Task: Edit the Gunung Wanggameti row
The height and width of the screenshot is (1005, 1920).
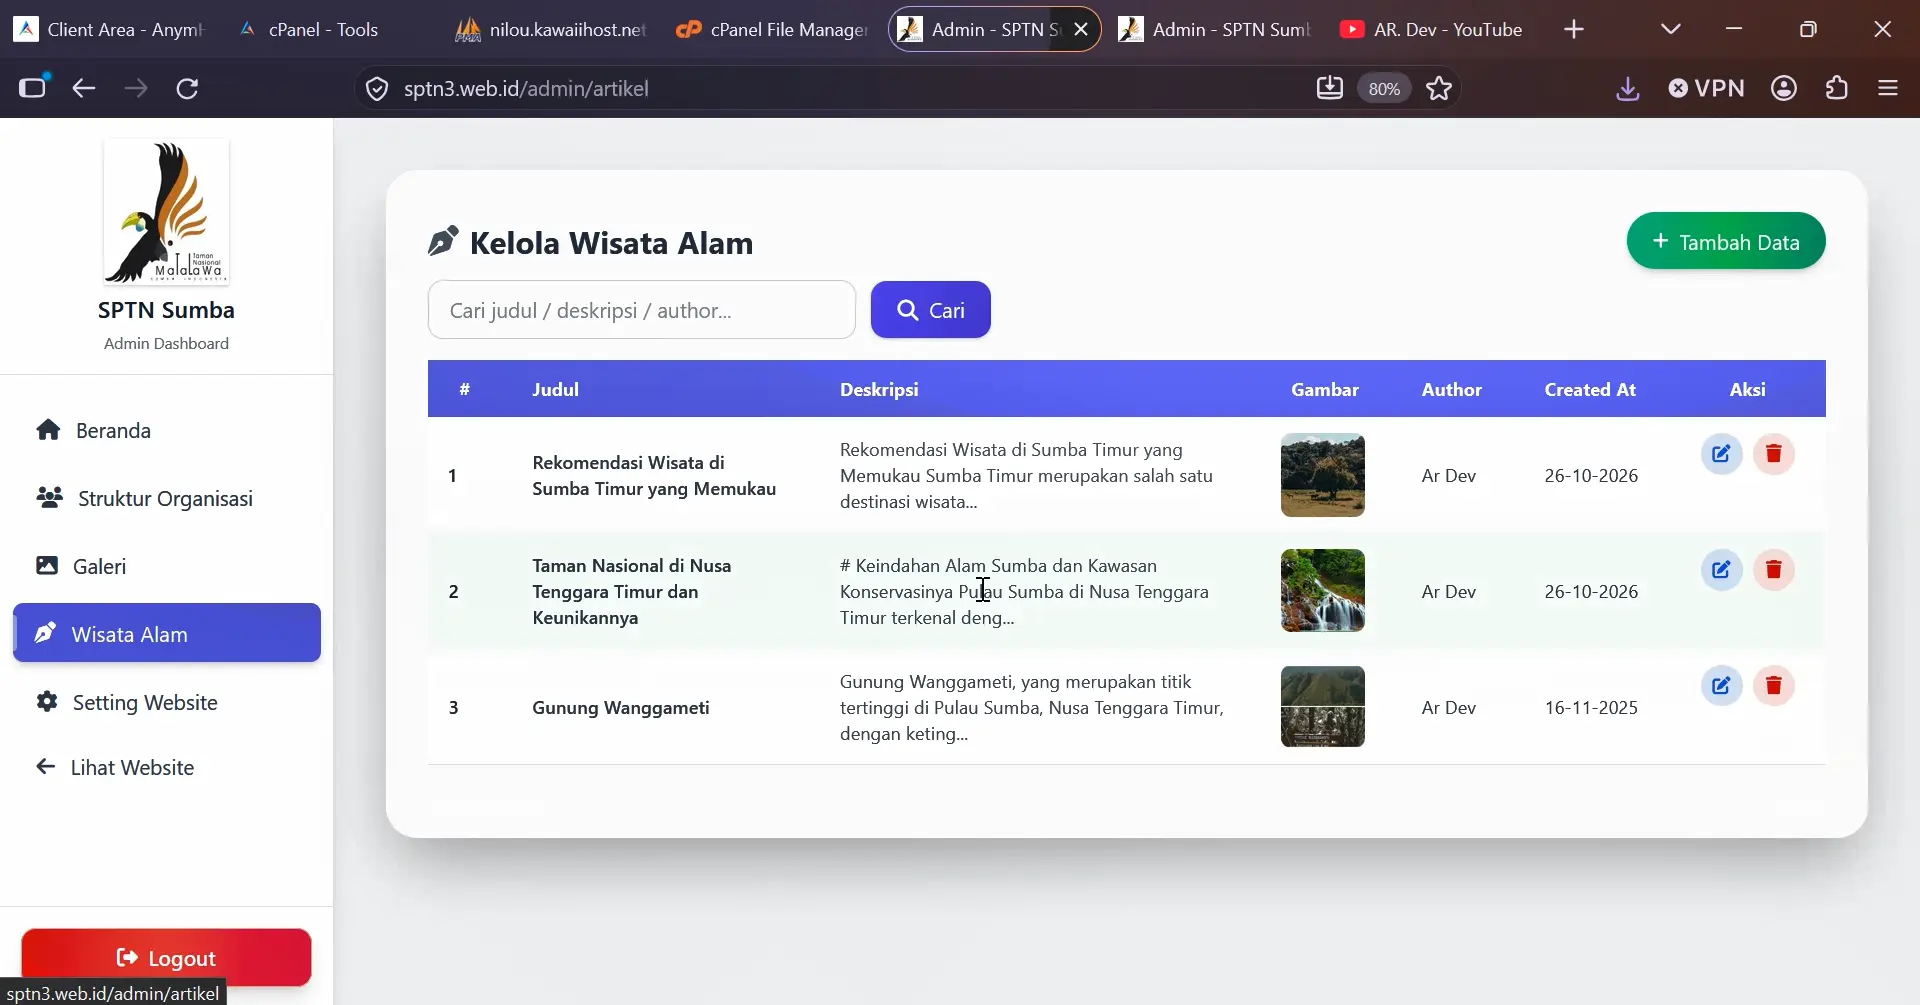Action: coord(1721,686)
